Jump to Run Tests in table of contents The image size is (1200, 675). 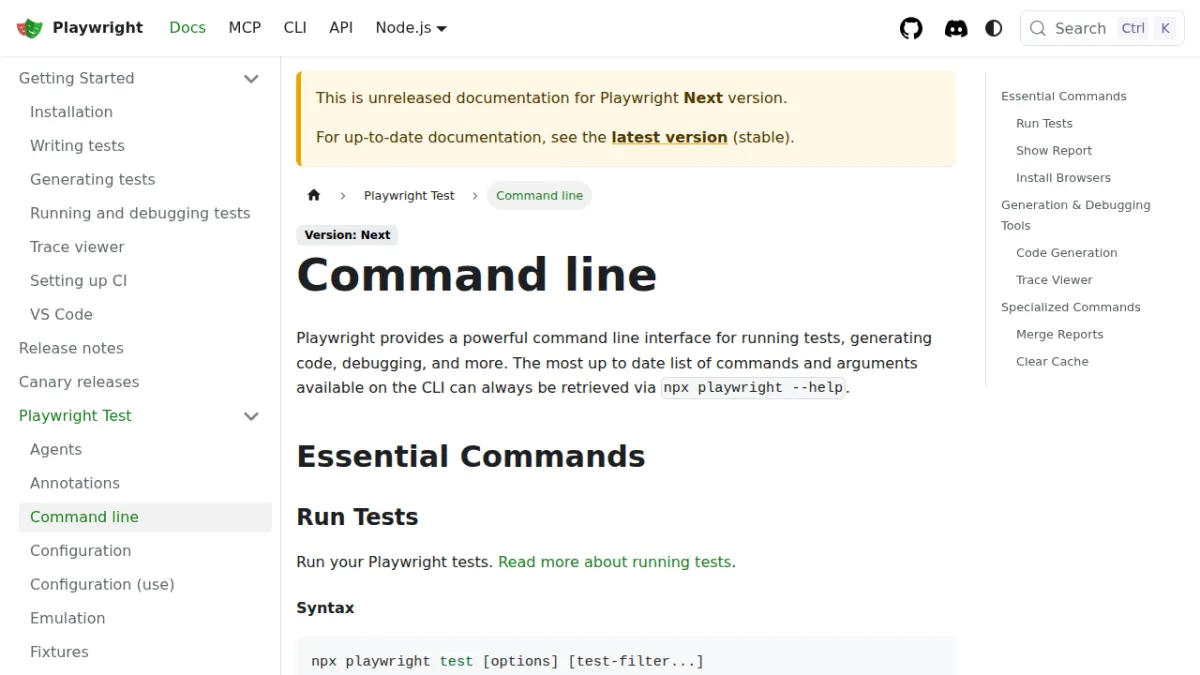point(1044,123)
